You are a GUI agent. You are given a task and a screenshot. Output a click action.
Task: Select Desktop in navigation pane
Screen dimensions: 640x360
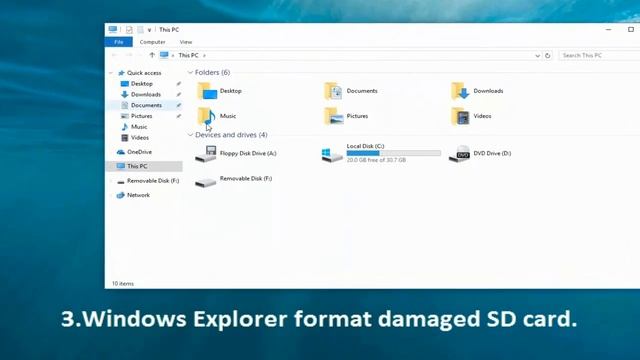142,84
